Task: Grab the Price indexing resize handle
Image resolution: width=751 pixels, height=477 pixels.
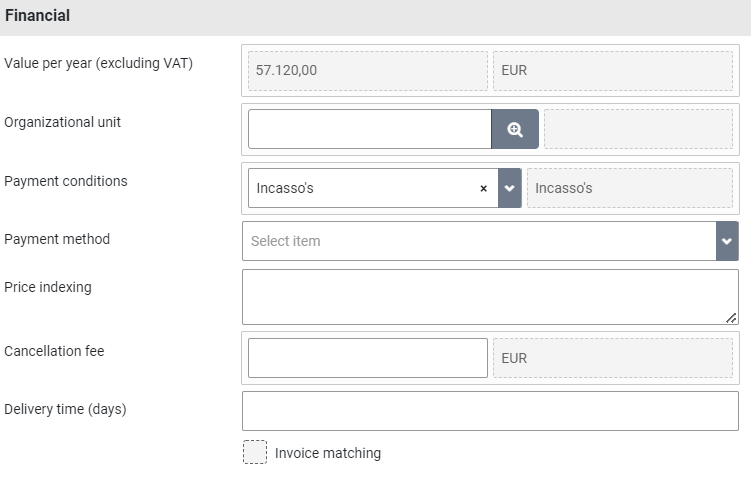Action: [732, 318]
